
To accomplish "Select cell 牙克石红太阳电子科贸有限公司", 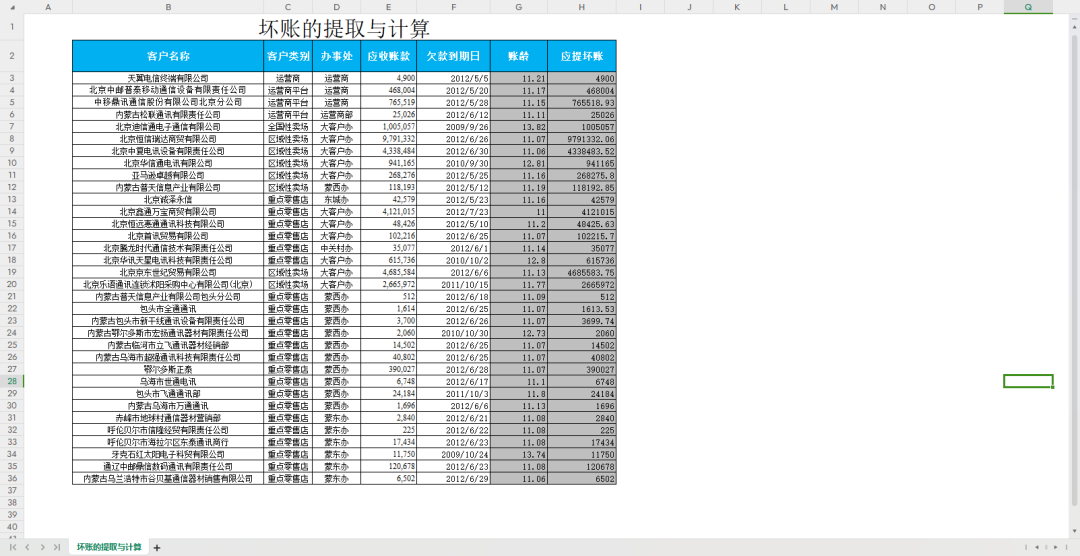I will (168, 454).
